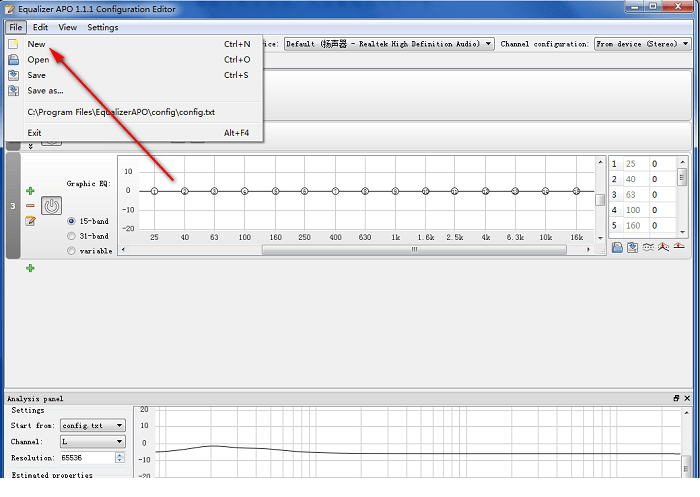Open the View menu

click(x=67, y=27)
